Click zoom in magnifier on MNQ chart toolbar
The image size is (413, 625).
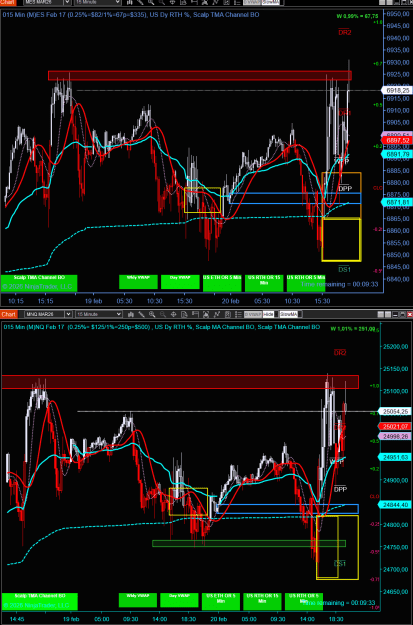click(152, 314)
